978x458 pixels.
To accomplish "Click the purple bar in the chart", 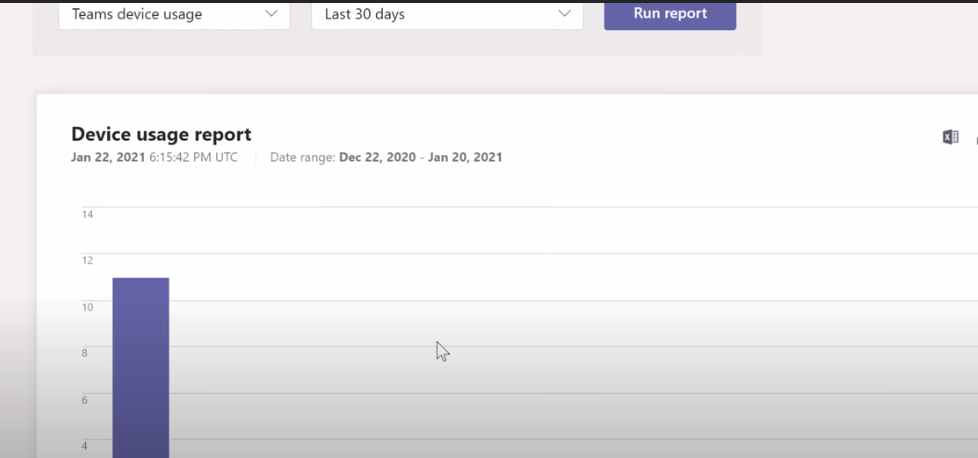I will pos(140,368).
